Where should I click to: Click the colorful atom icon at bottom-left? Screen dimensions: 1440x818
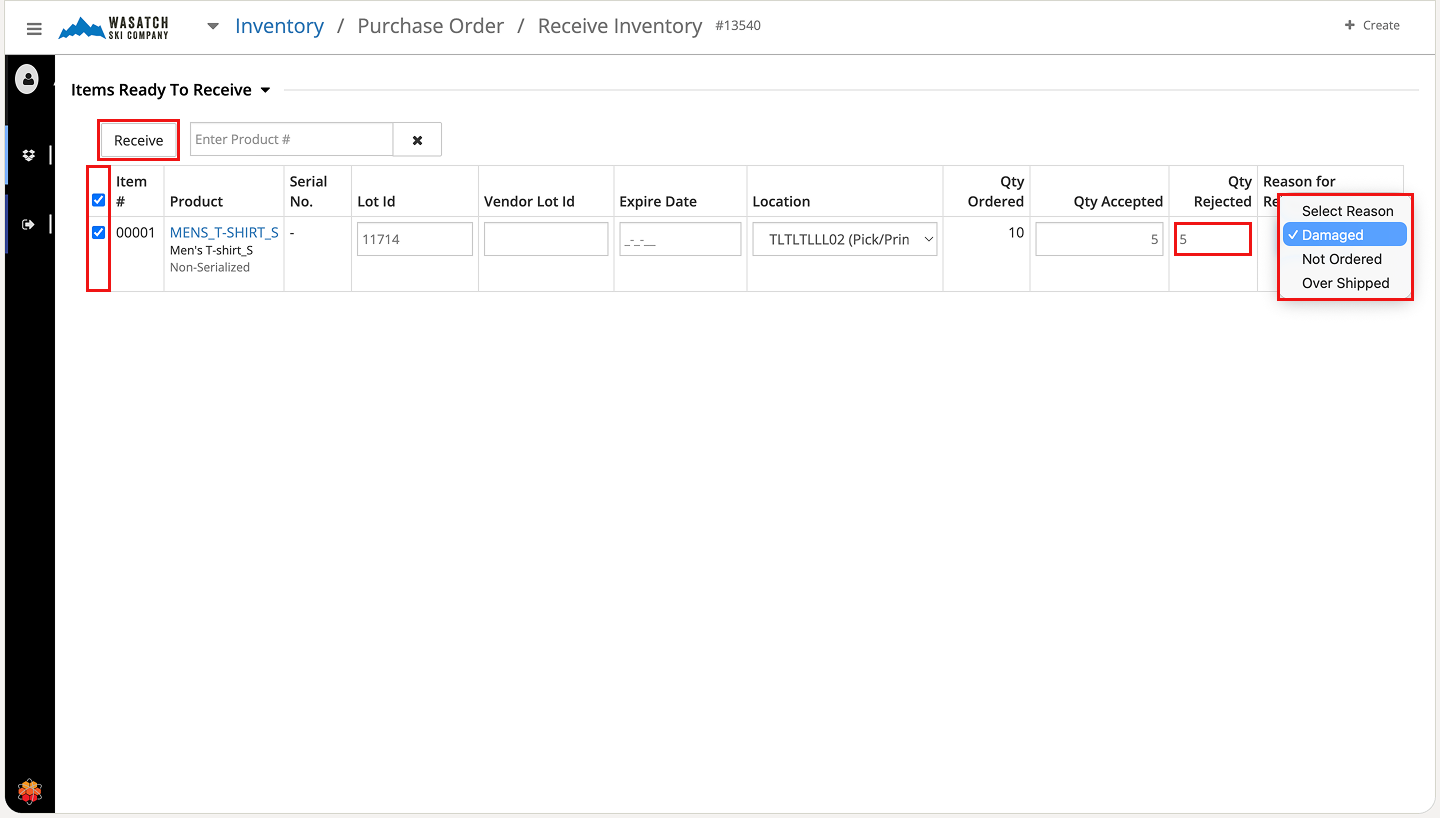pos(30,792)
